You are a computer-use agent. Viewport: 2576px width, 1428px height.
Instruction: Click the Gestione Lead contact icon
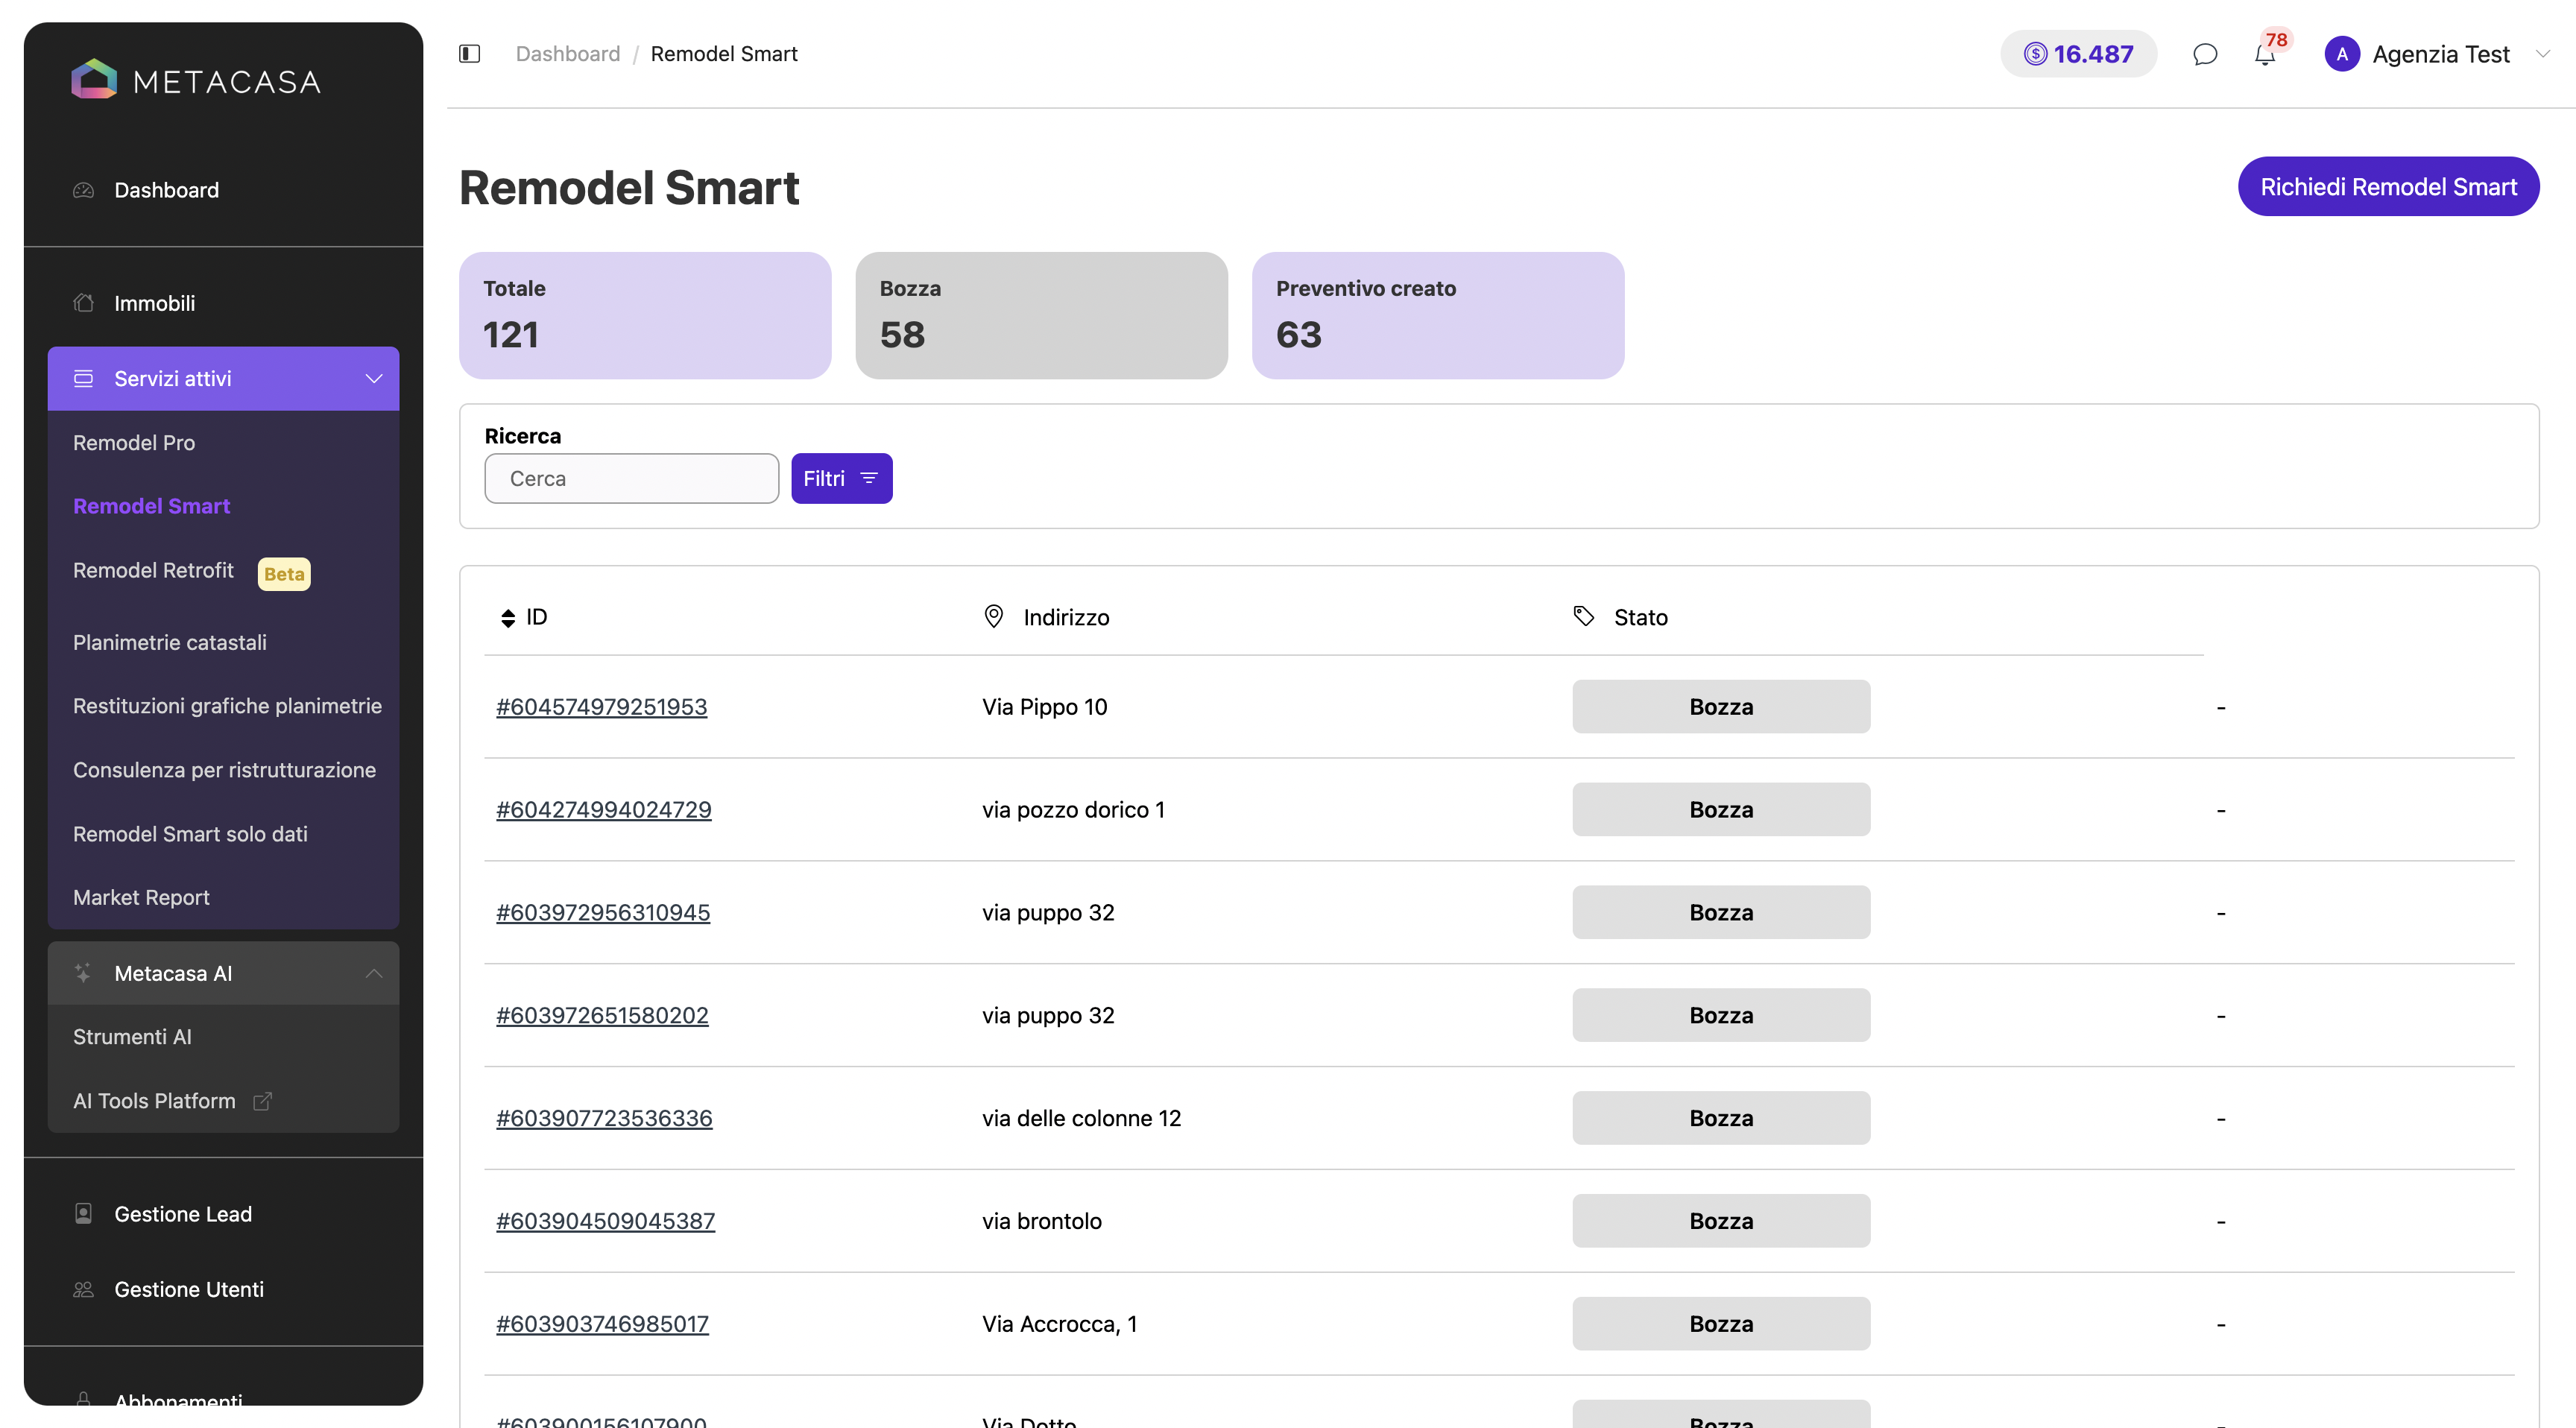84,1214
